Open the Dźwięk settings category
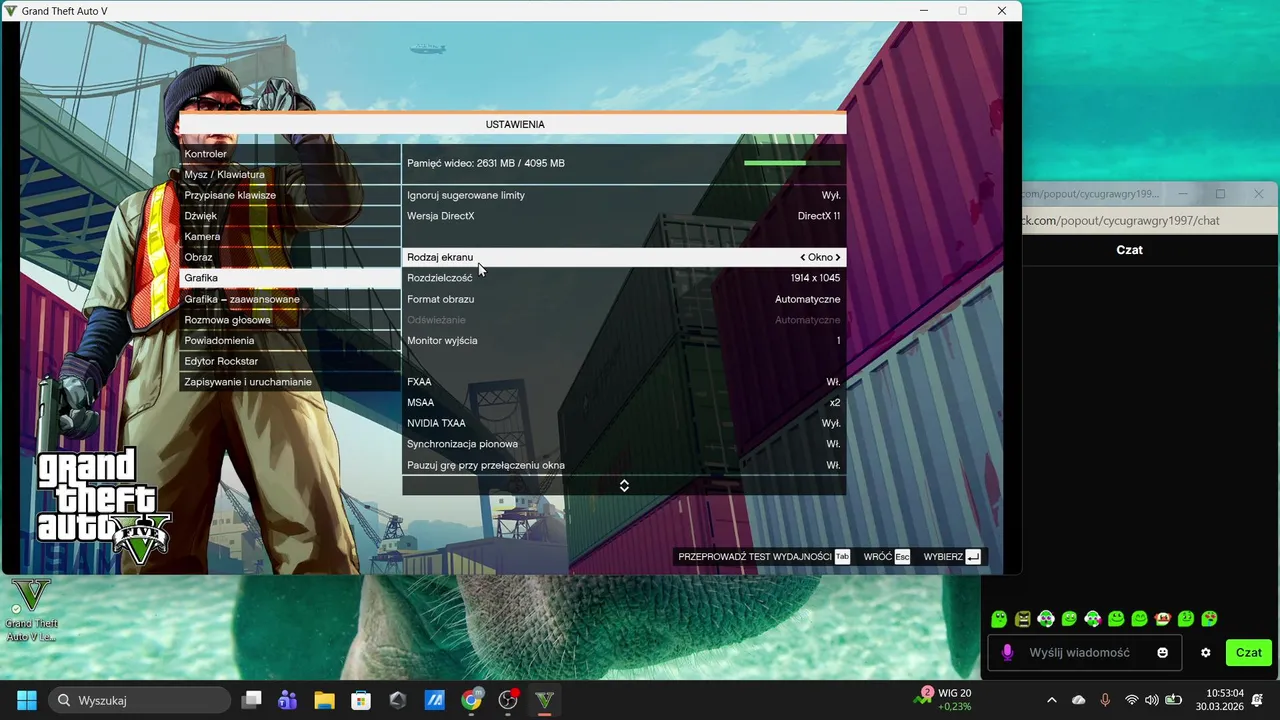1280x720 pixels. (290, 216)
